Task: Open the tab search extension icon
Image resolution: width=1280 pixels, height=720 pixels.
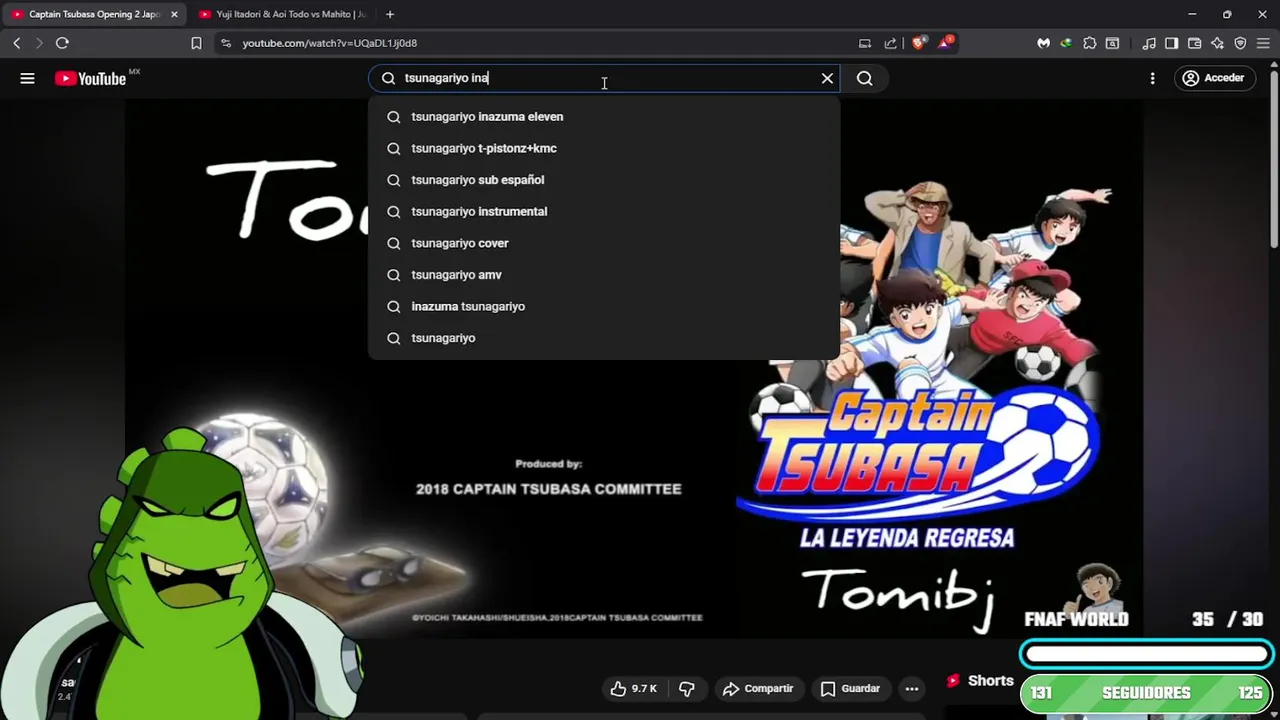Action: tap(1112, 43)
